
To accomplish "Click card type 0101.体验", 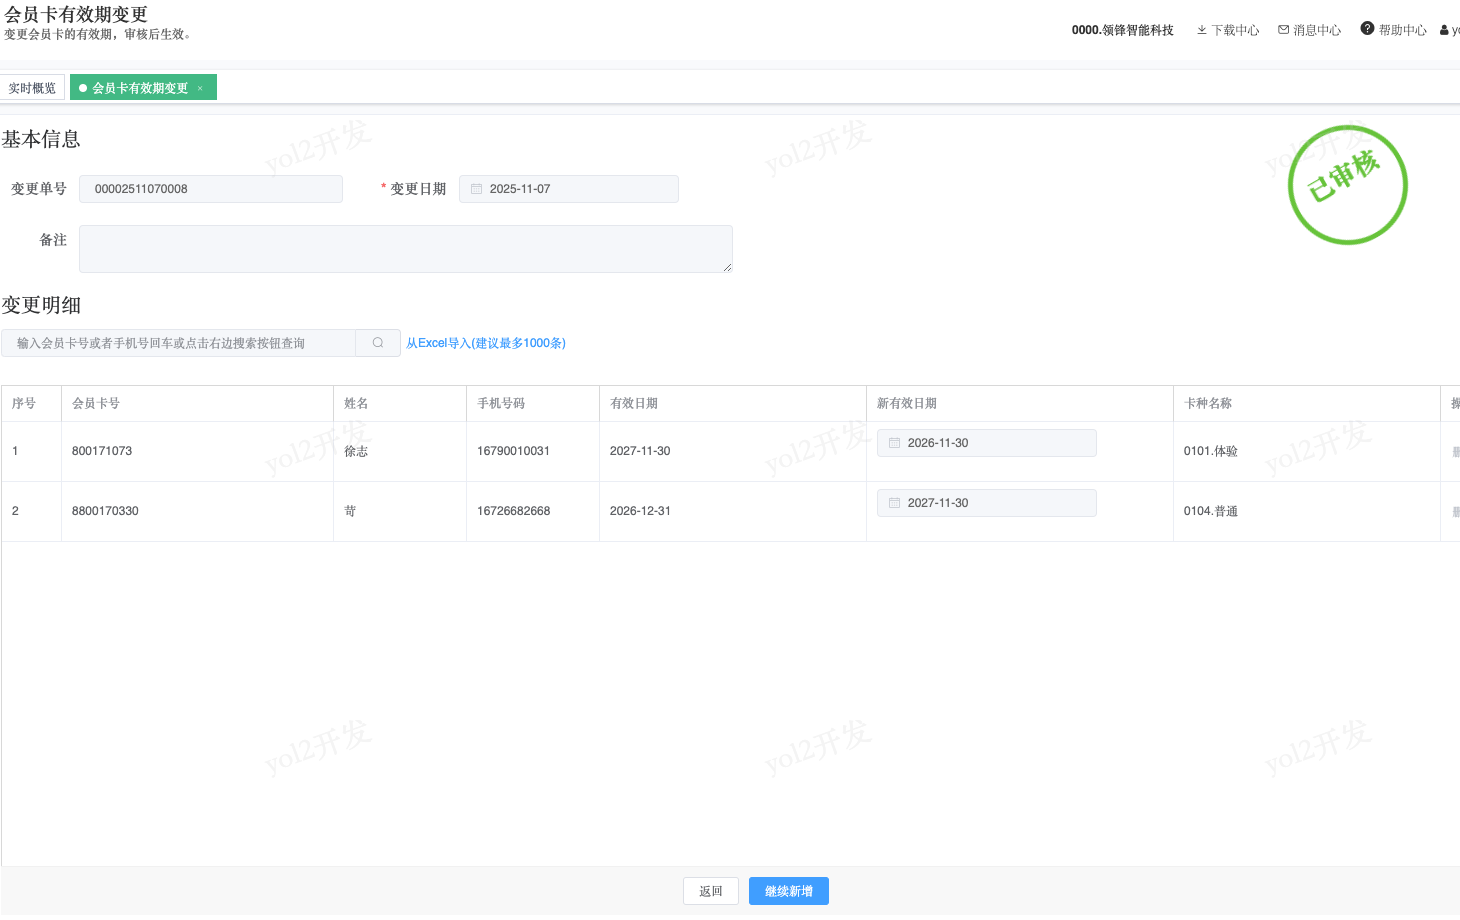I will coord(1211,451).
